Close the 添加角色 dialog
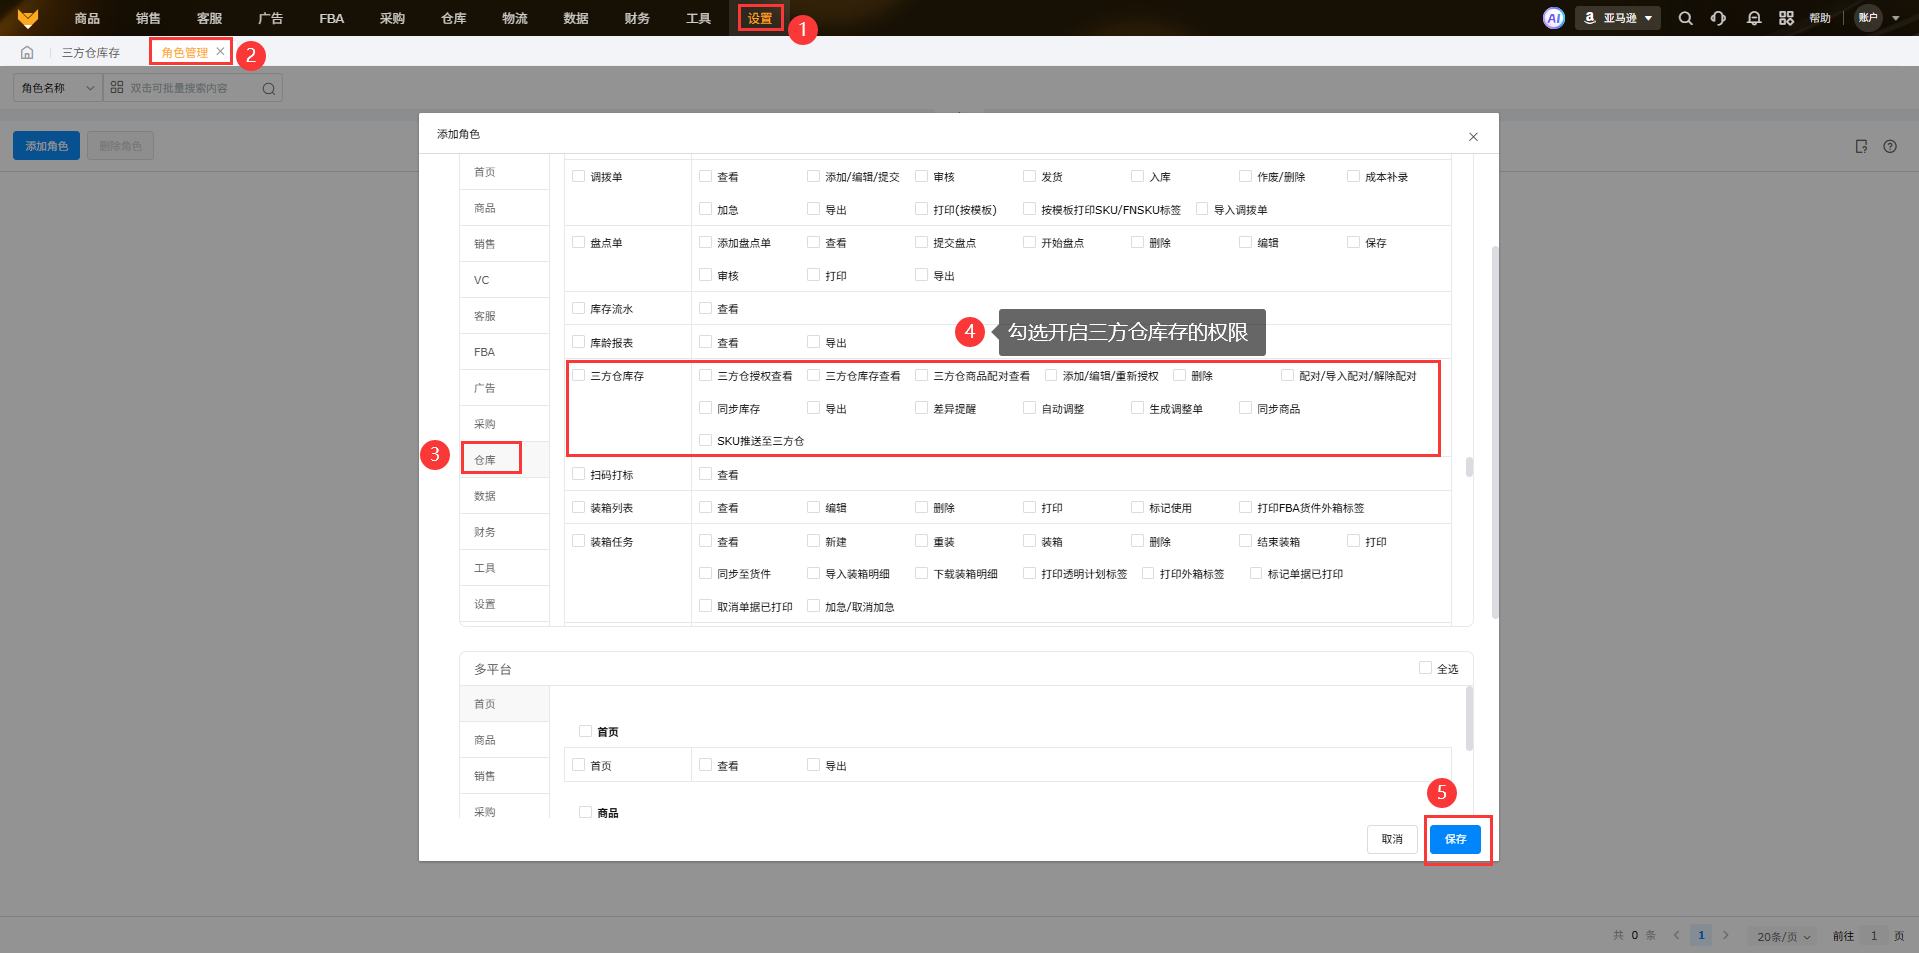Screen dimensions: 1919x953 [1473, 137]
